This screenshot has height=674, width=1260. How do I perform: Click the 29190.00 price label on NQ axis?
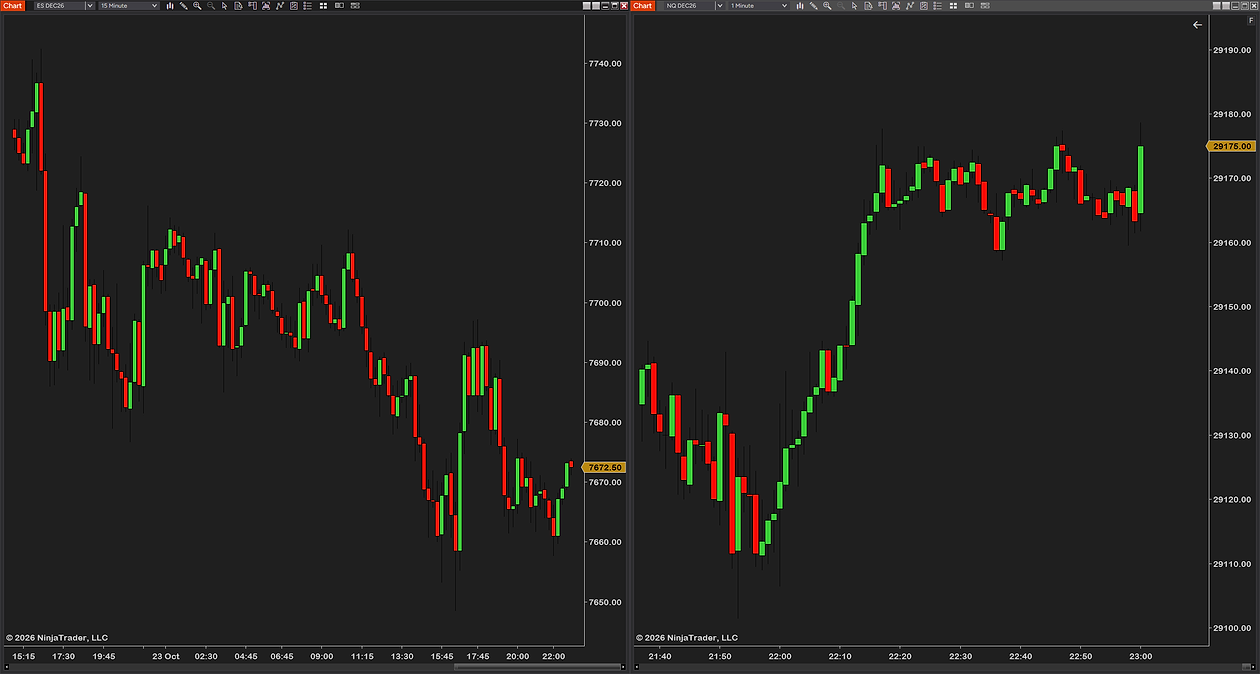(1231, 49)
